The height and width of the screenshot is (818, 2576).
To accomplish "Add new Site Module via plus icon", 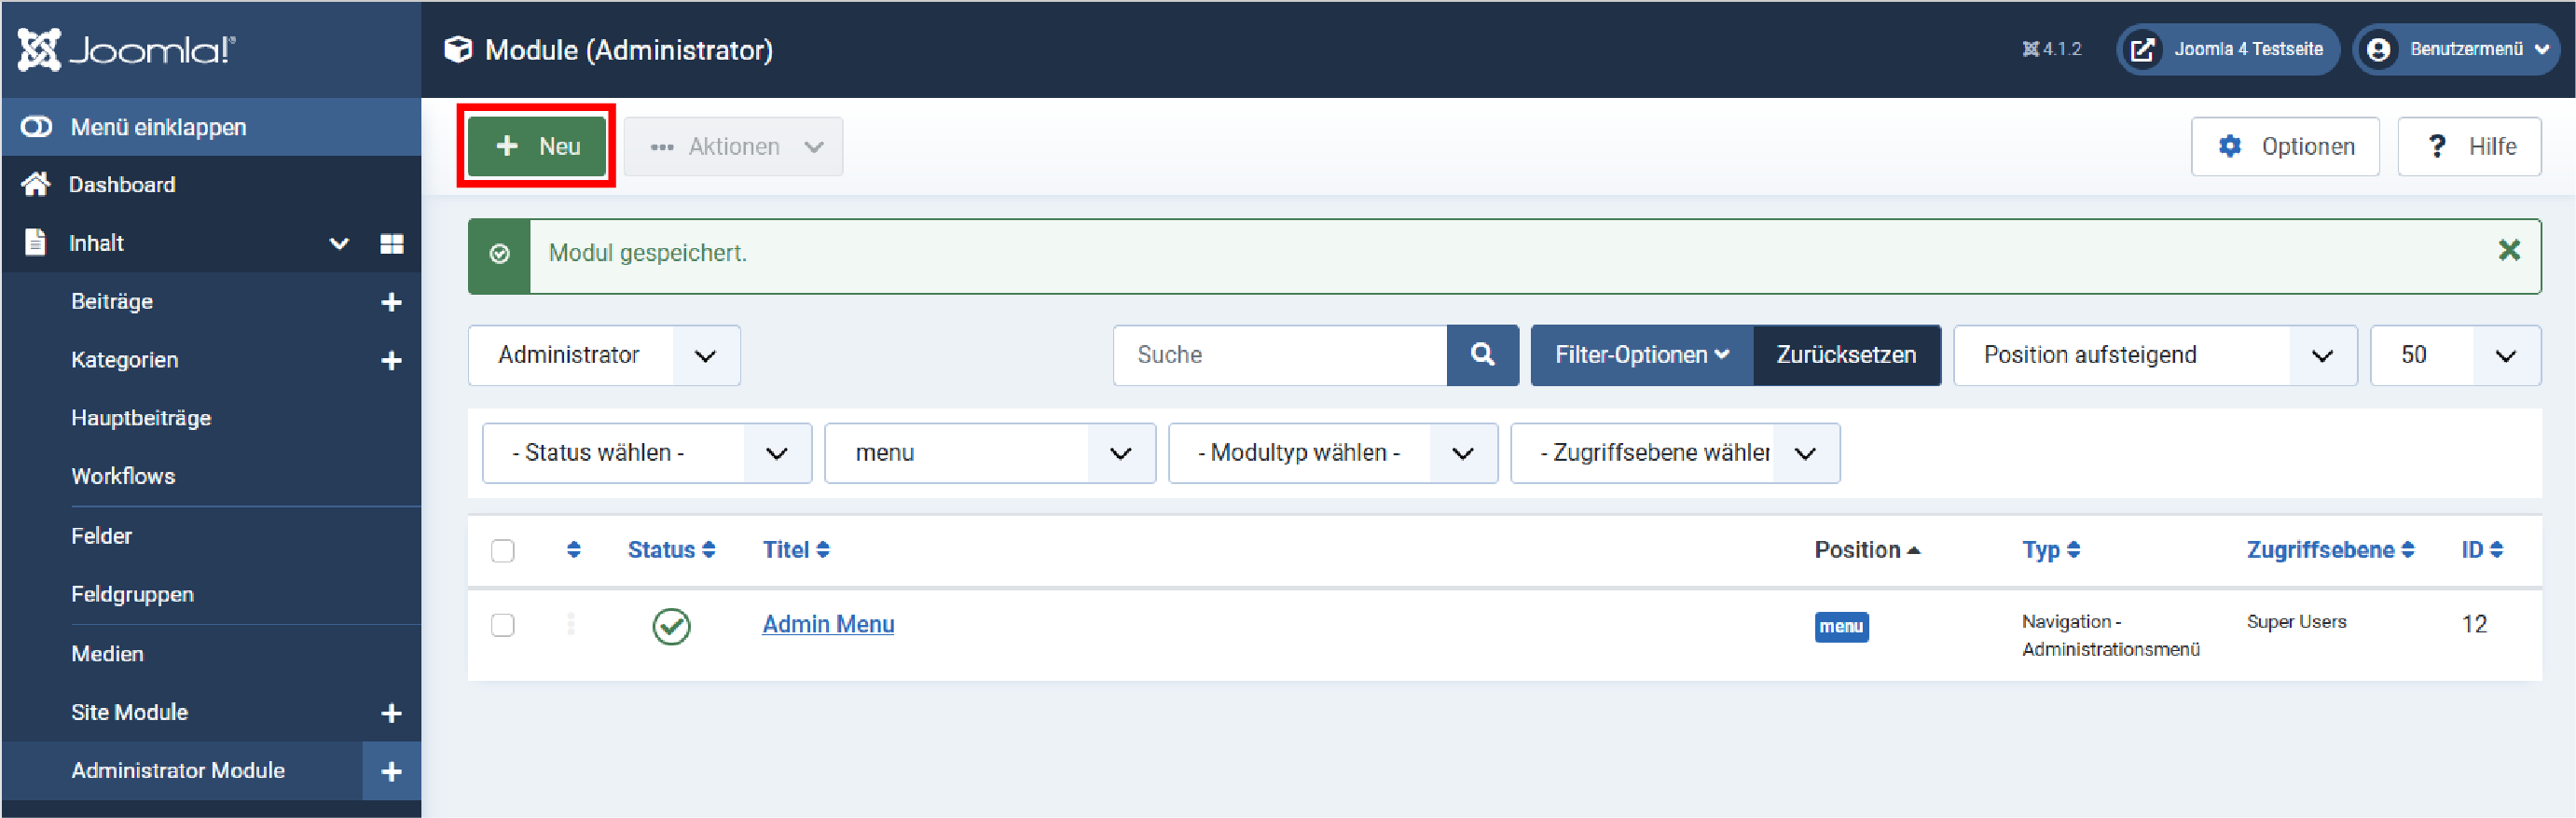I will [391, 713].
